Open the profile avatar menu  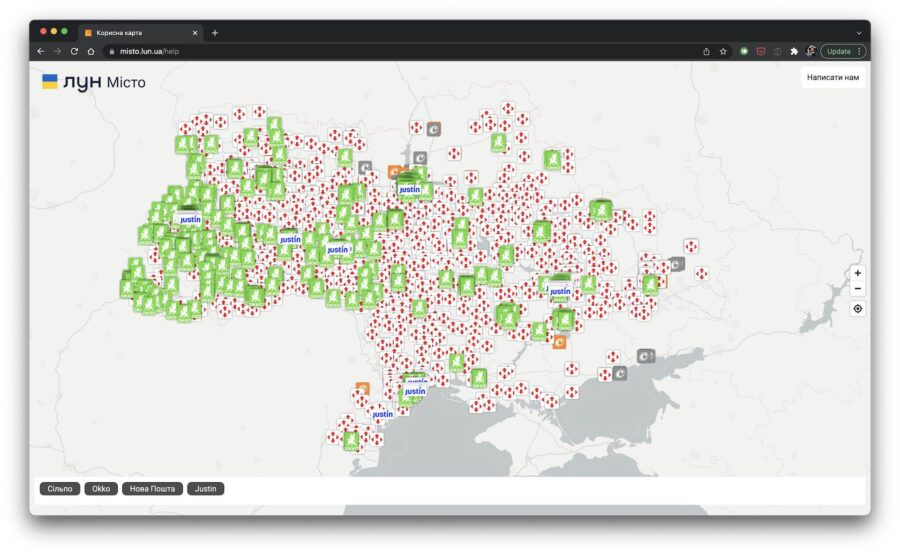click(810, 51)
